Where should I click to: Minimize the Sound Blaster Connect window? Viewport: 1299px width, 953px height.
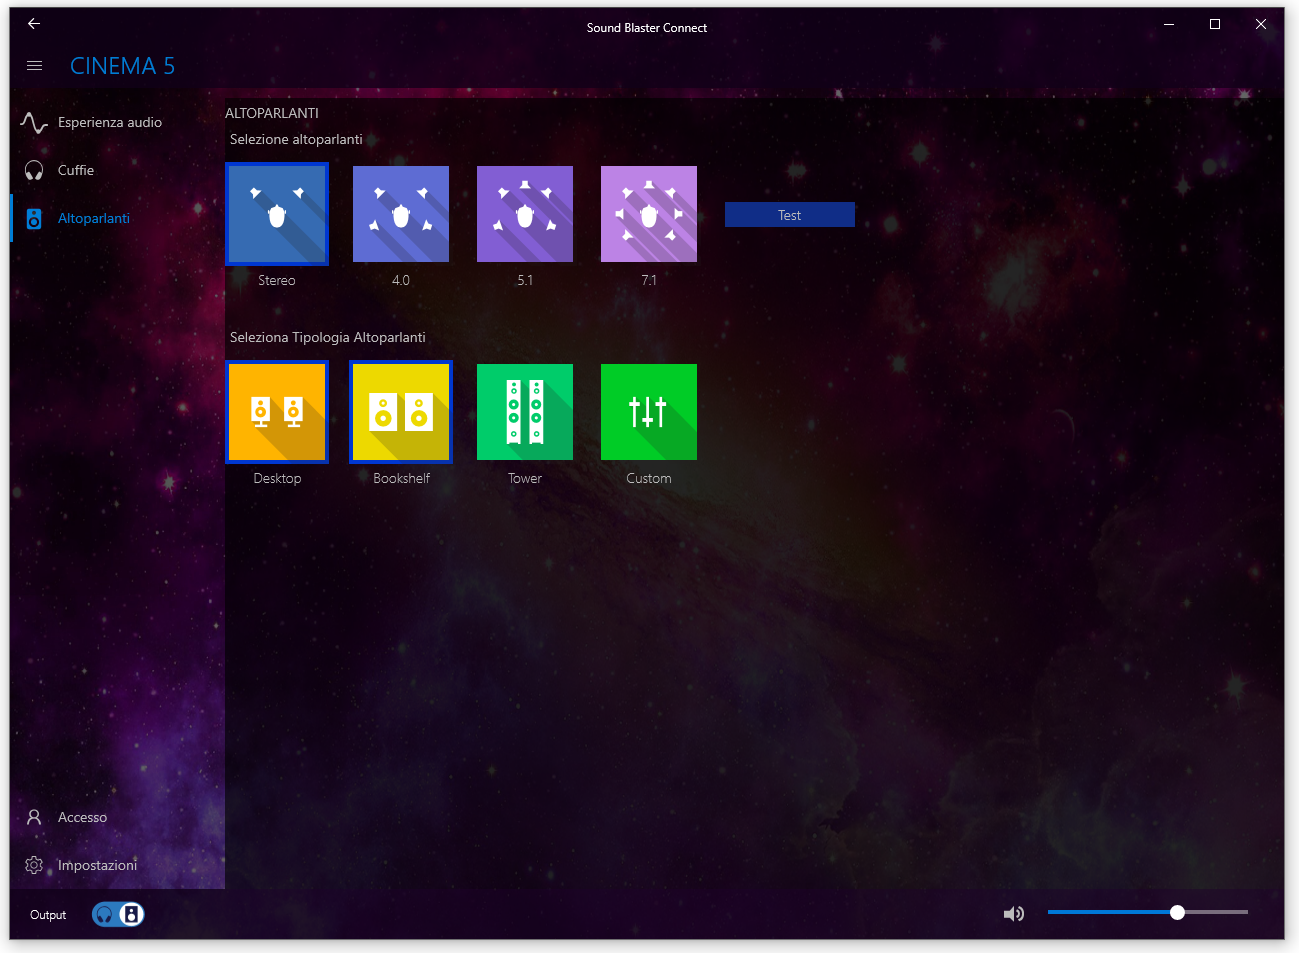1169,24
